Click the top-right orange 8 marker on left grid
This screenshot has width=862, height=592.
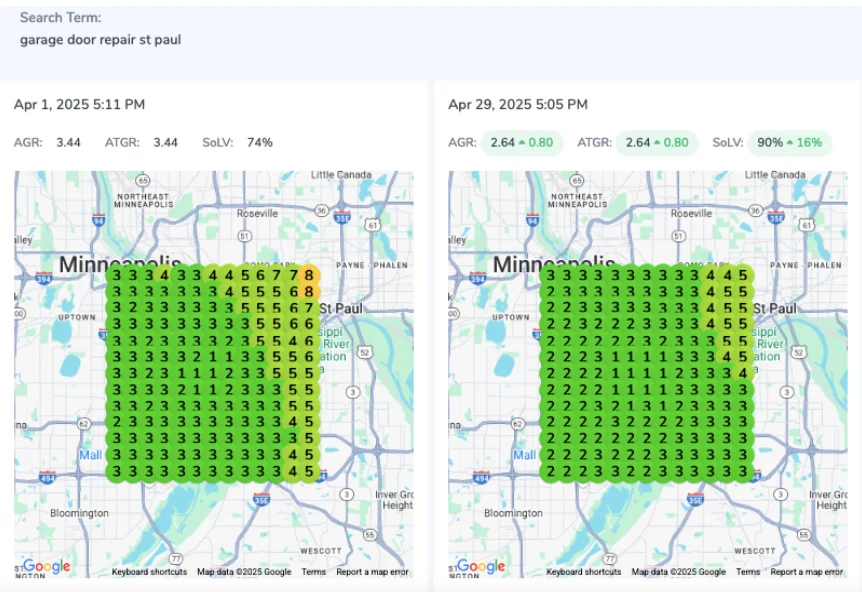(310, 275)
